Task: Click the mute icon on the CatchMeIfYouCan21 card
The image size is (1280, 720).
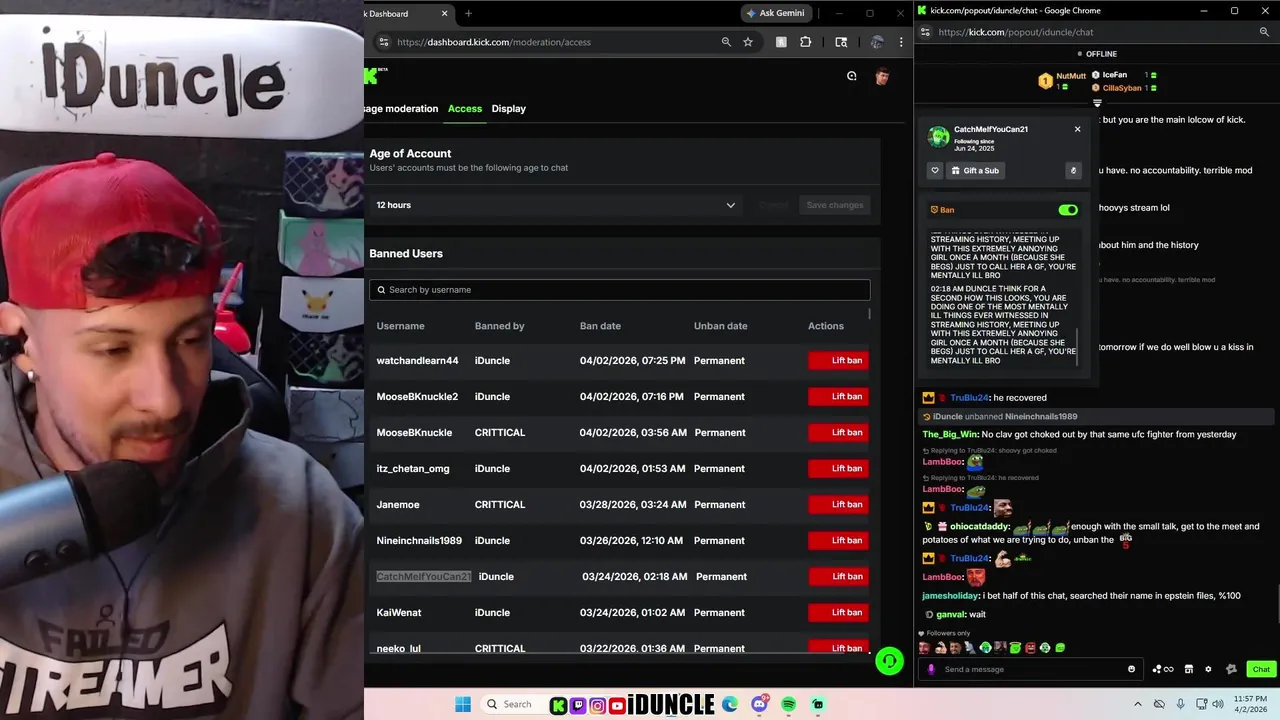Action: (x=1073, y=170)
